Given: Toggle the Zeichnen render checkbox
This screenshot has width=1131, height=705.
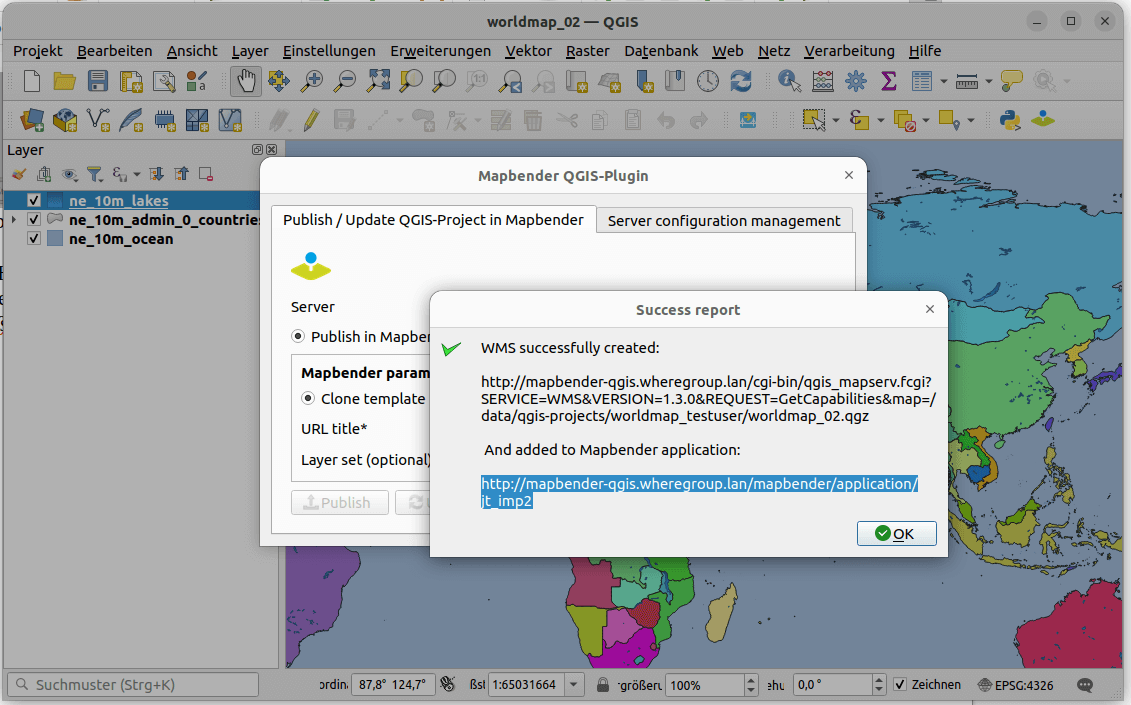Looking at the screenshot, I should point(900,685).
